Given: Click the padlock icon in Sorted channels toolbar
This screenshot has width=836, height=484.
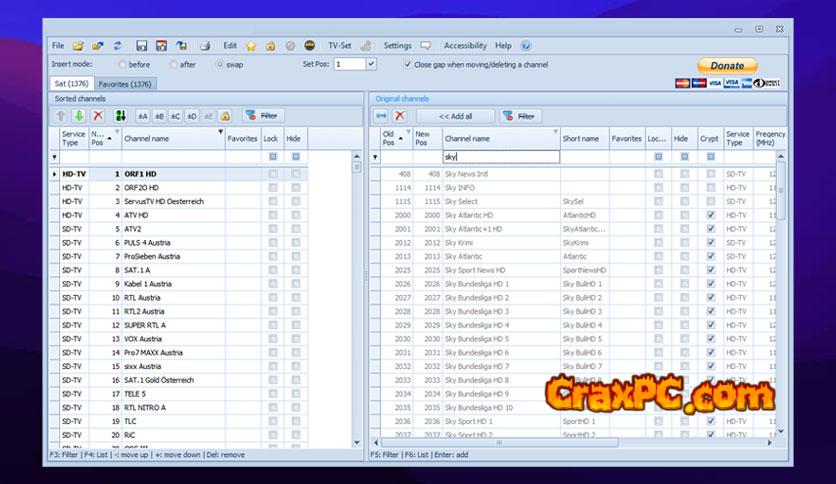Looking at the screenshot, I should tap(225, 116).
